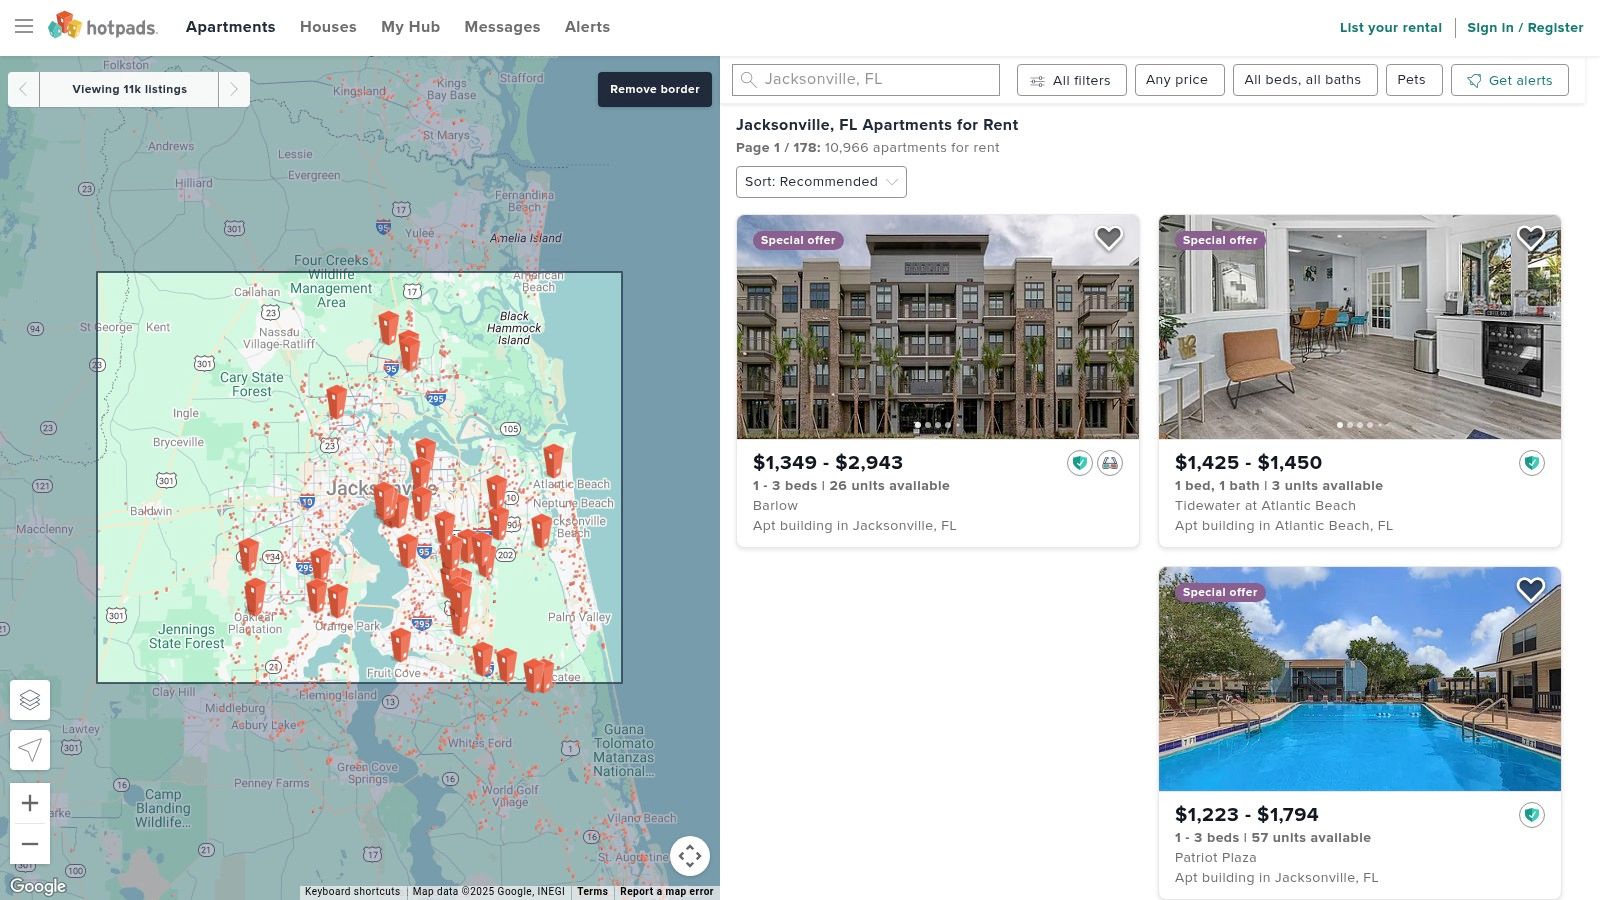Go to the Apartments tab
Image resolution: width=1600 pixels, height=900 pixels.
click(x=230, y=27)
